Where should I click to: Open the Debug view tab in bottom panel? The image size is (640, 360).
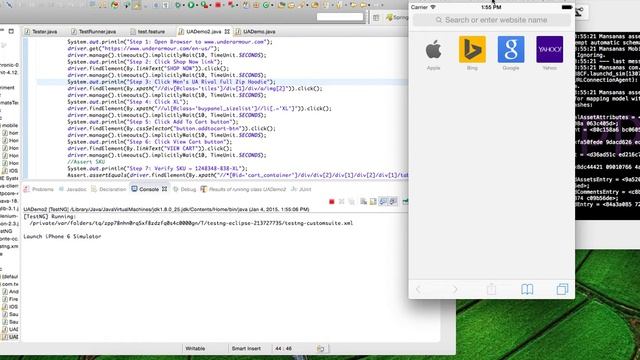tap(184, 189)
